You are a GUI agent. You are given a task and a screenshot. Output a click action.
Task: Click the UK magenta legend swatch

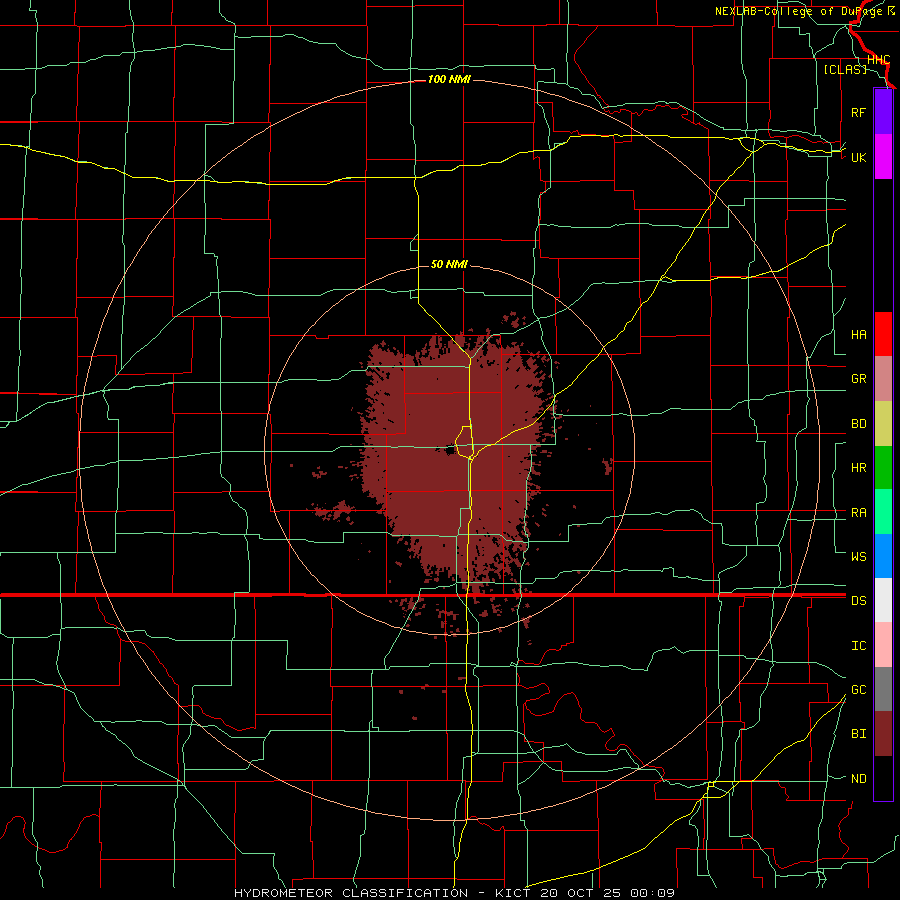point(883,157)
